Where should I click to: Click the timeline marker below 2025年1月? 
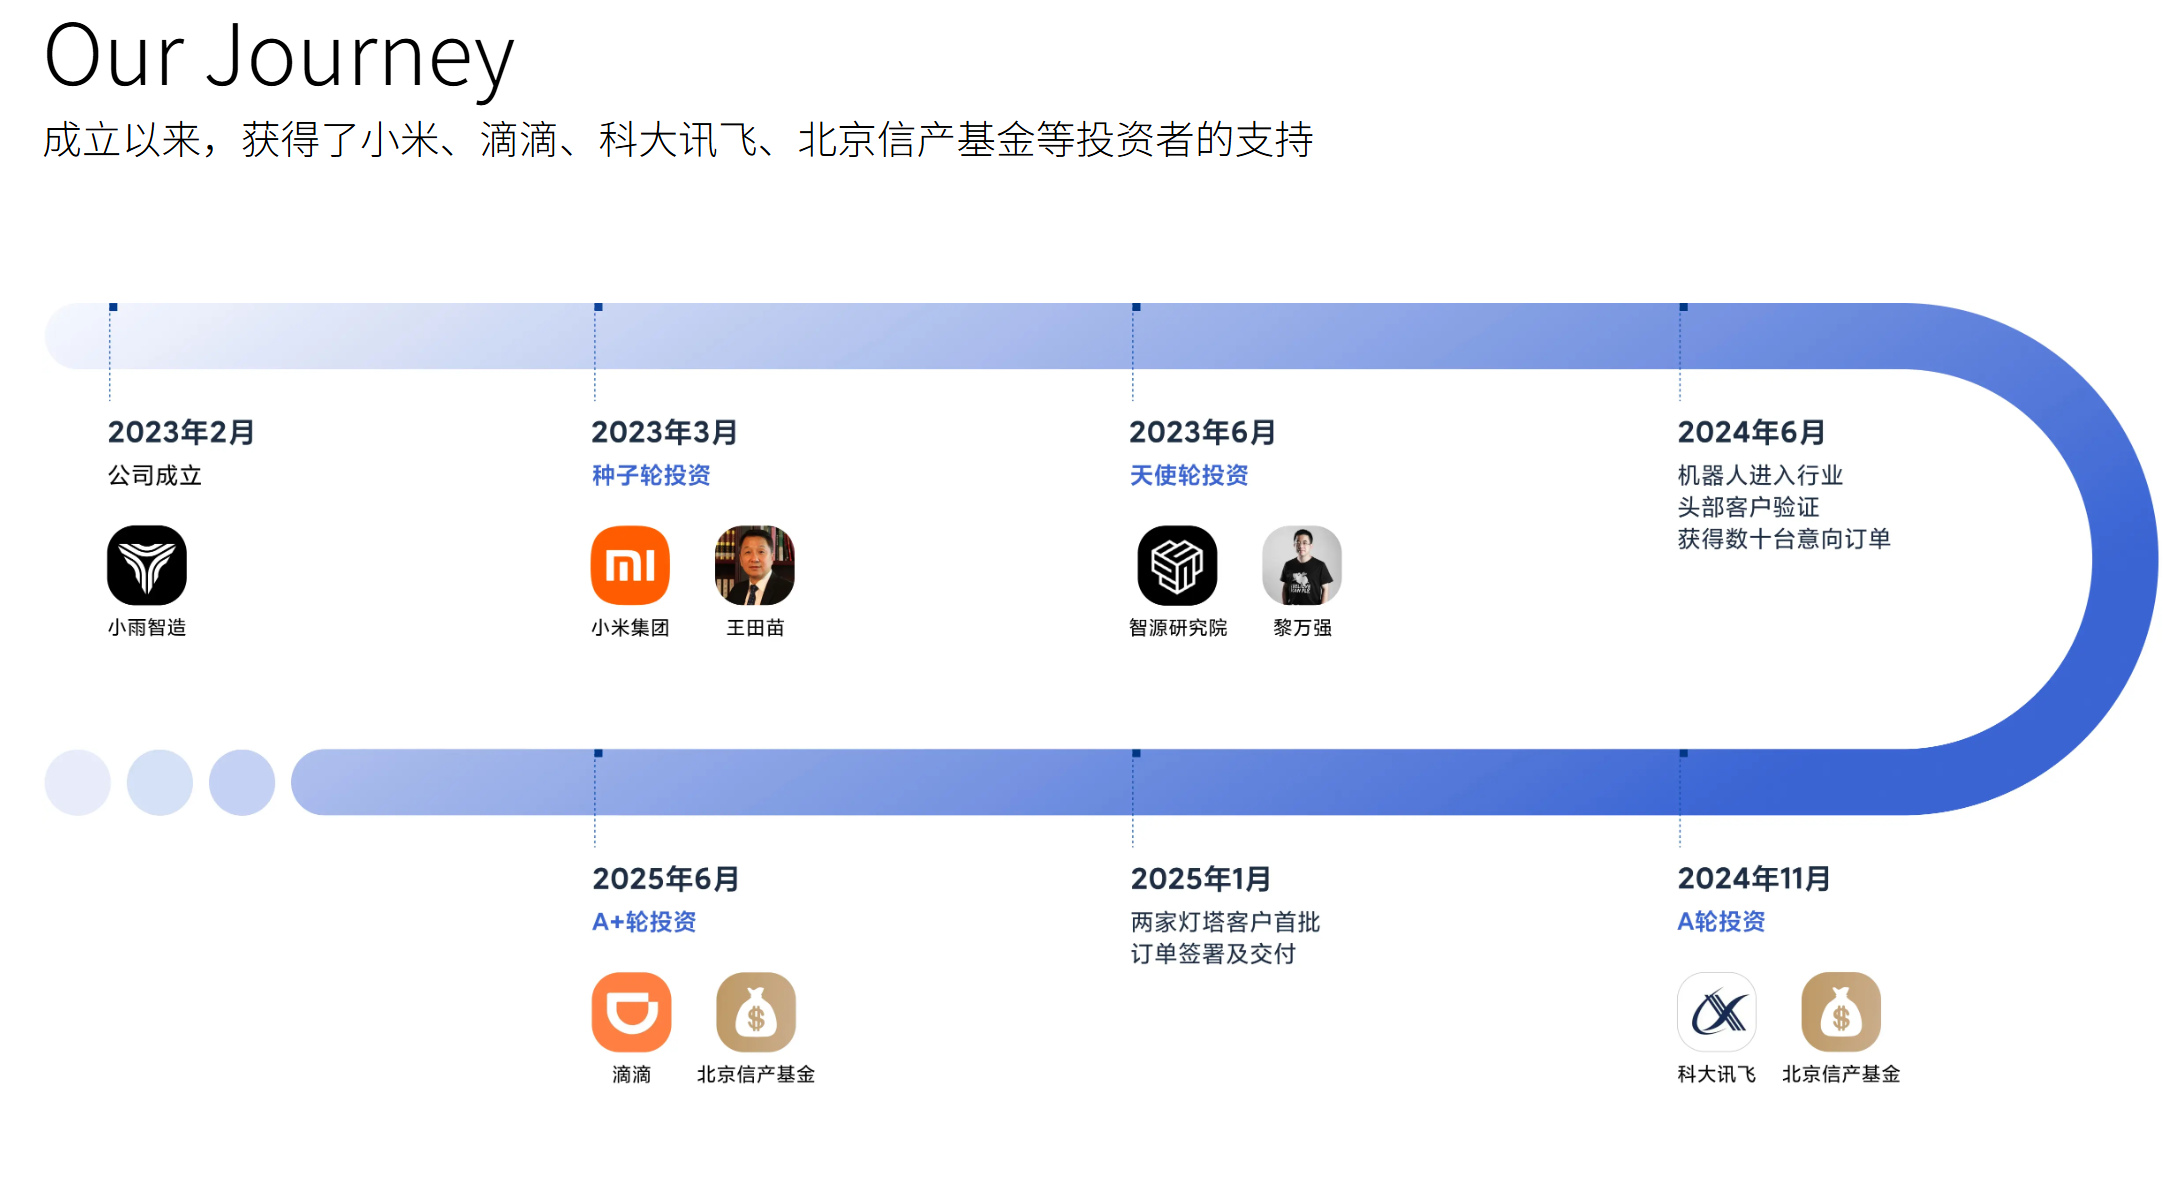[x=1134, y=755]
